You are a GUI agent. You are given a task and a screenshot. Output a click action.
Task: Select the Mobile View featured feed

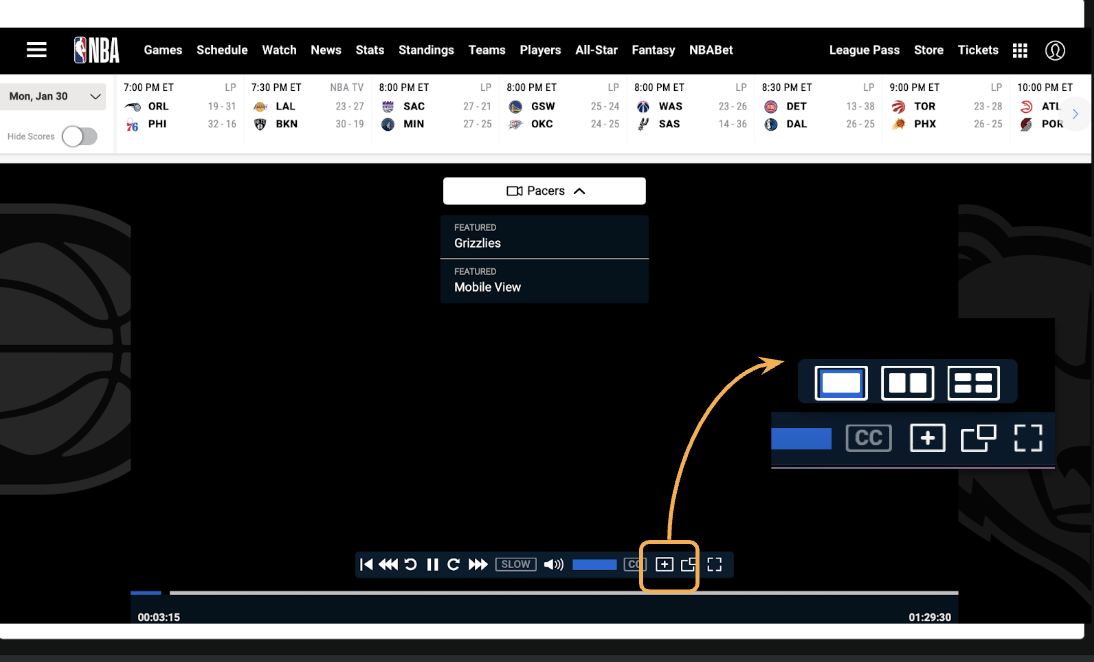[x=544, y=281]
